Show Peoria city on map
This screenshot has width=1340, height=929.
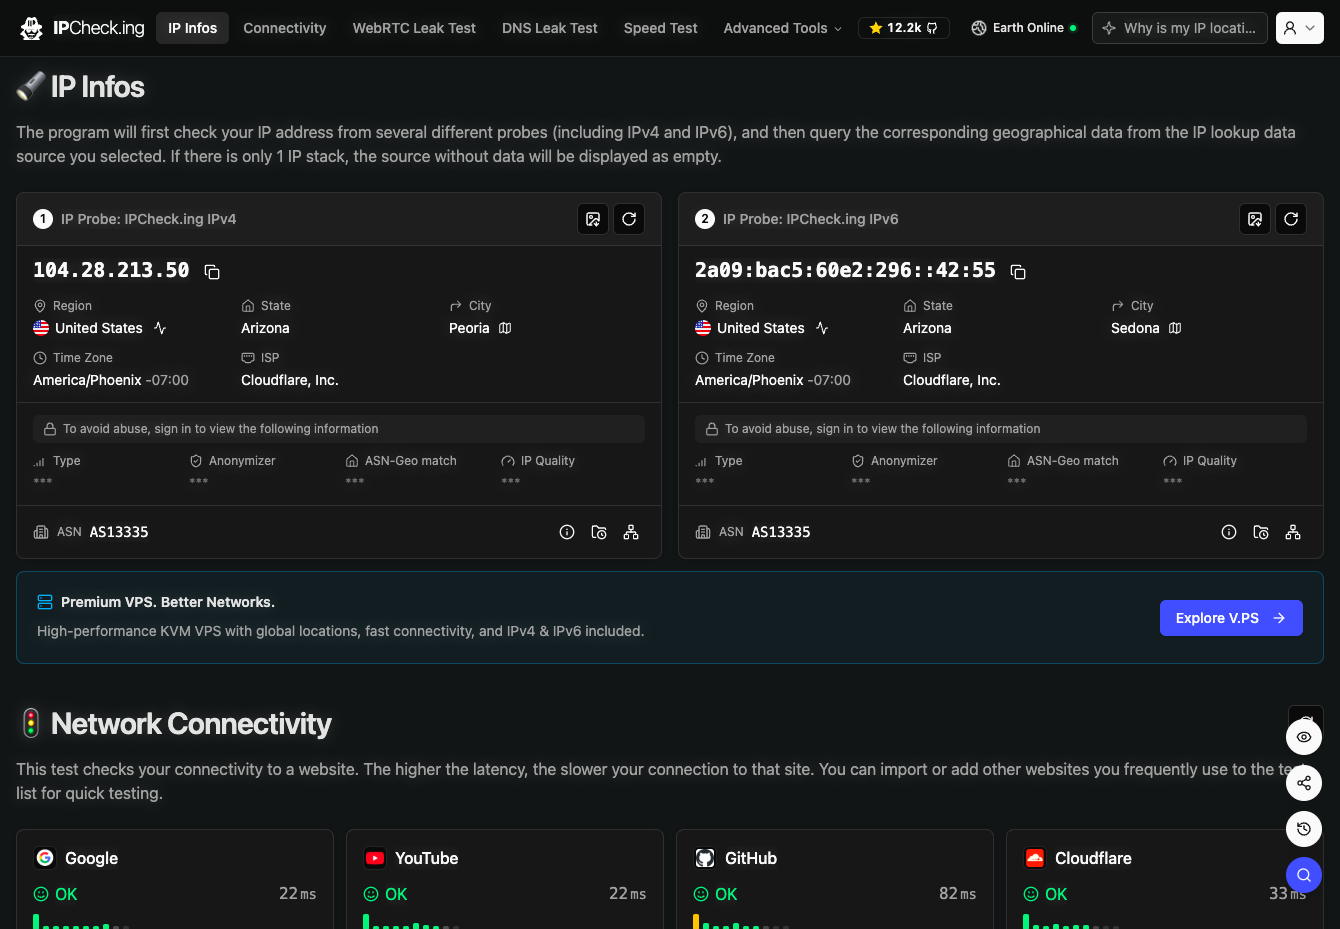tap(505, 328)
